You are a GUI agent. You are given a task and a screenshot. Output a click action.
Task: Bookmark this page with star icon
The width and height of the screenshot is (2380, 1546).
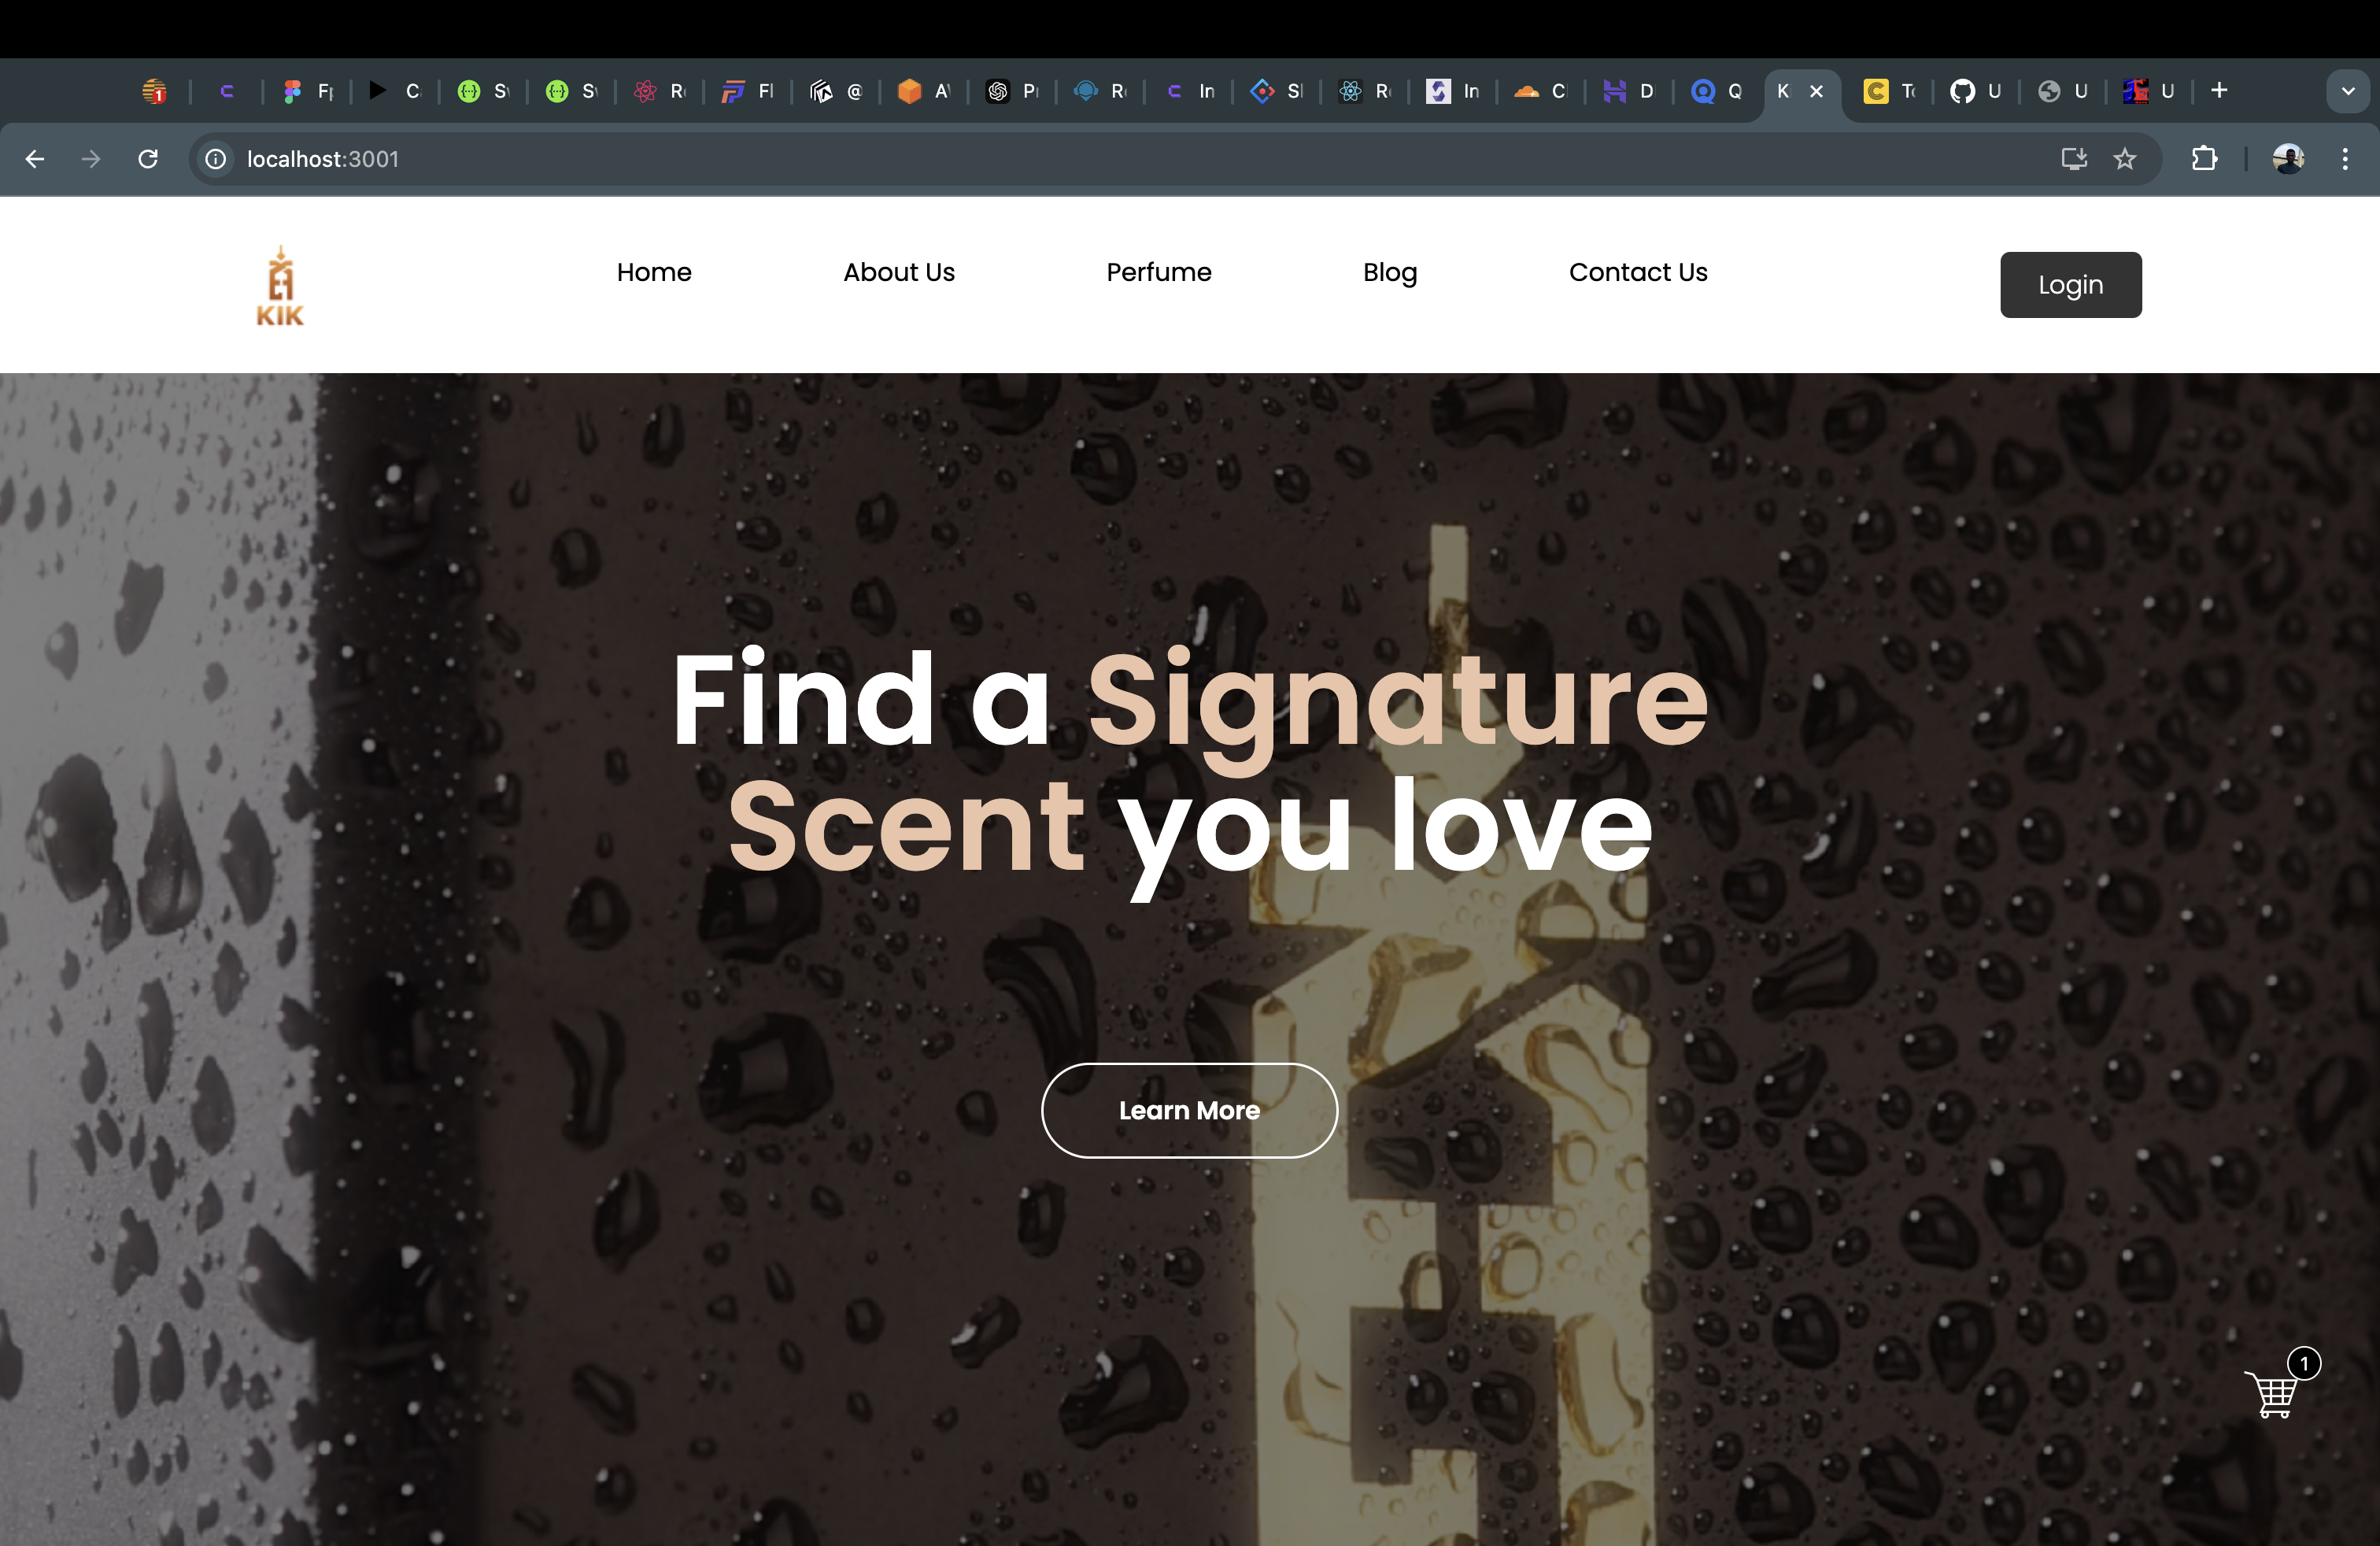pyautogui.click(x=2125, y=159)
